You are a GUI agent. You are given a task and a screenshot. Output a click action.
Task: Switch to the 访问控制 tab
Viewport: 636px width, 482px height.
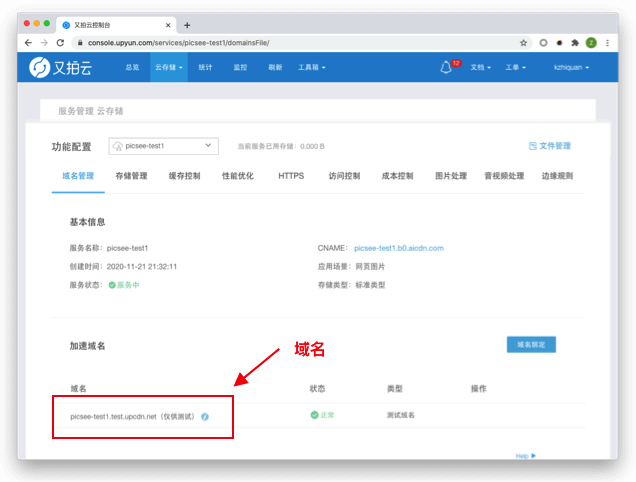tap(344, 176)
